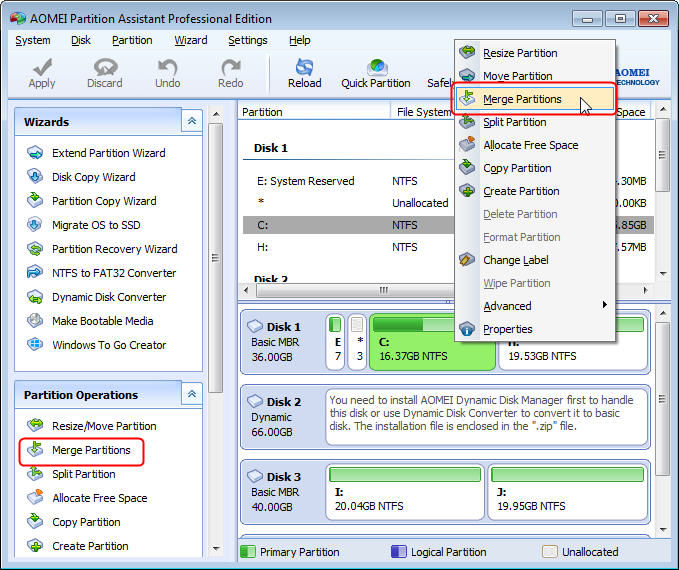
Task: Click Resize/Move Partition sidebar icon
Action: (x=35, y=425)
